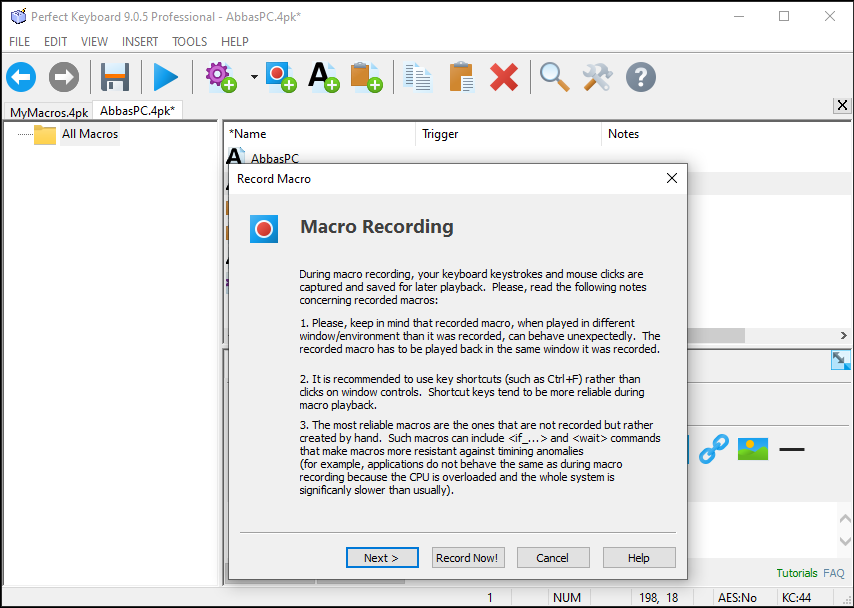The image size is (854, 608).
Task: Open the TOOLS menu
Action: (190, 41)
